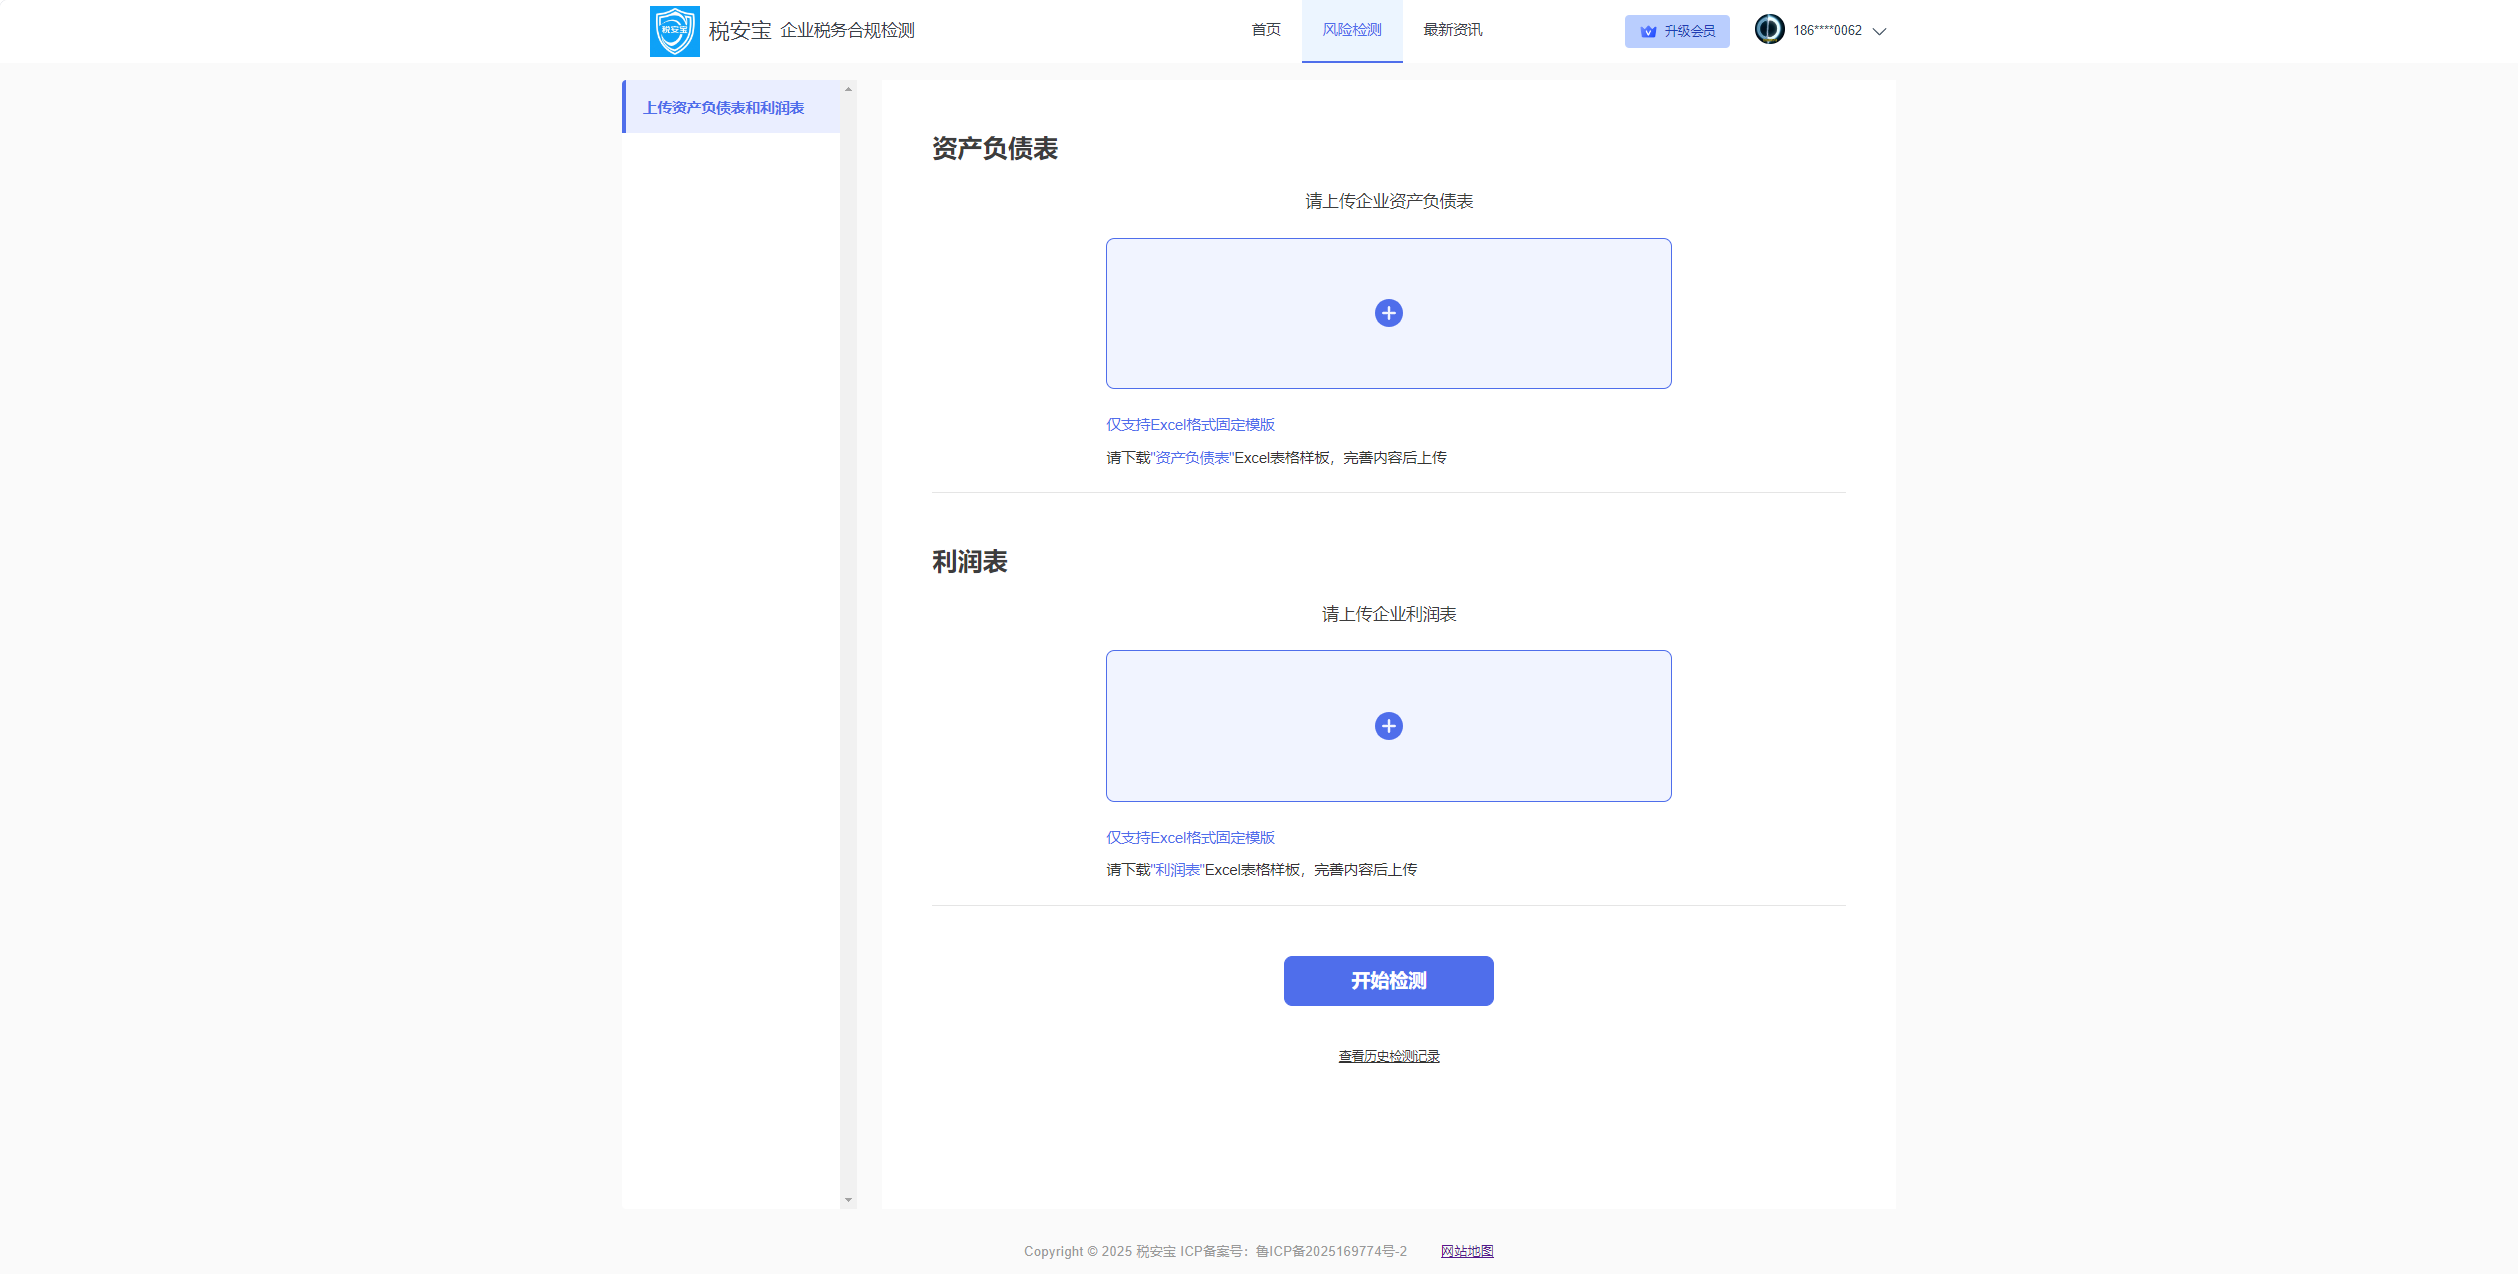The height and width of the screenshot is (1274, 2518).
Task: Click the 税安宝 shield logo icon
Action: click(674, 30)
